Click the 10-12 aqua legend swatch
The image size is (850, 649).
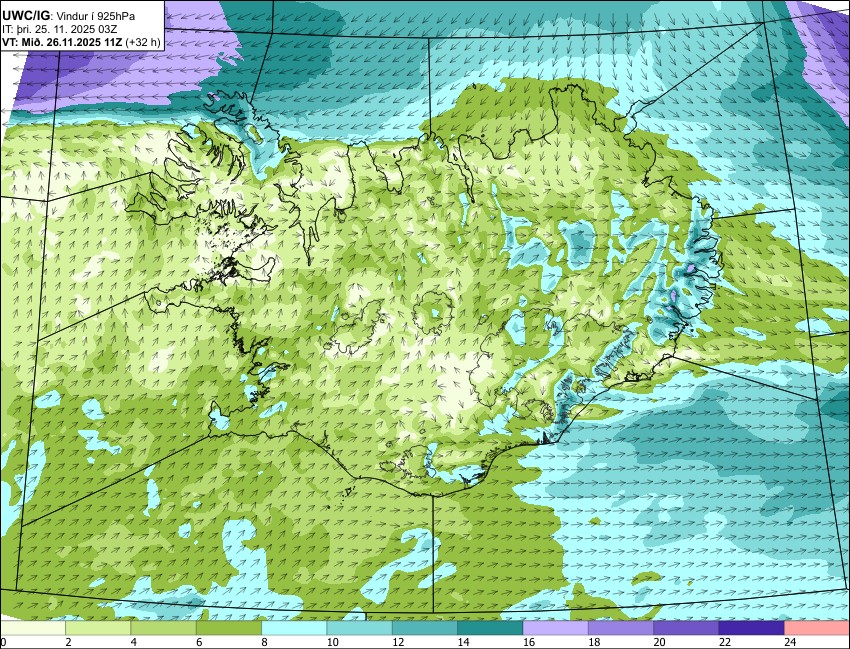[x=359, y=628]
